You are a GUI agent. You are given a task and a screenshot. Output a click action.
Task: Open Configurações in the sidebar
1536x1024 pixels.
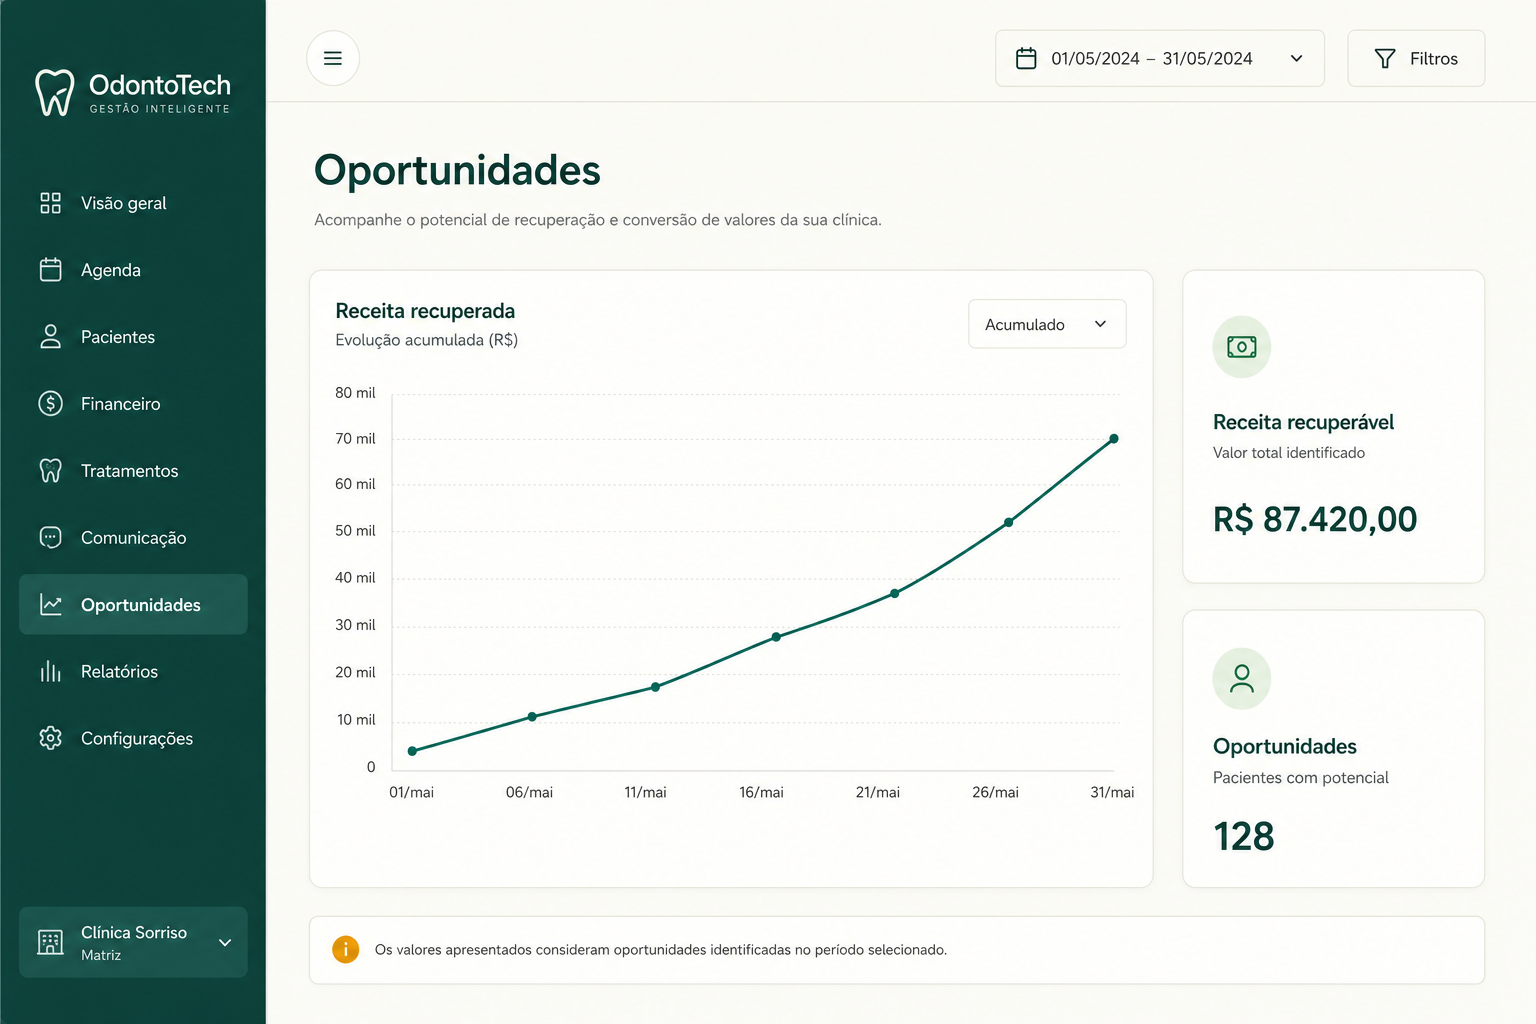tap(133, 738)
